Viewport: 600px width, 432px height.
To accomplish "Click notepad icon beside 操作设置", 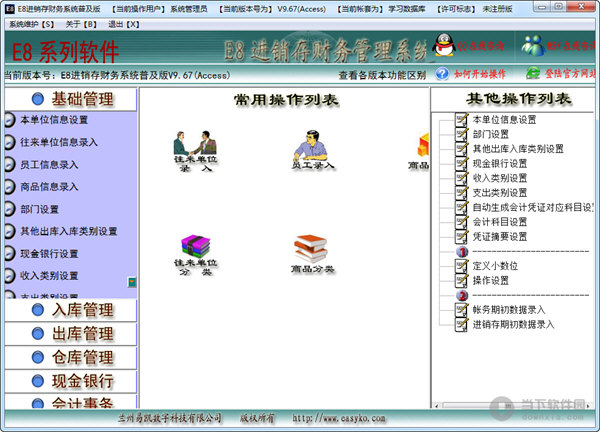I will point(461,280).
